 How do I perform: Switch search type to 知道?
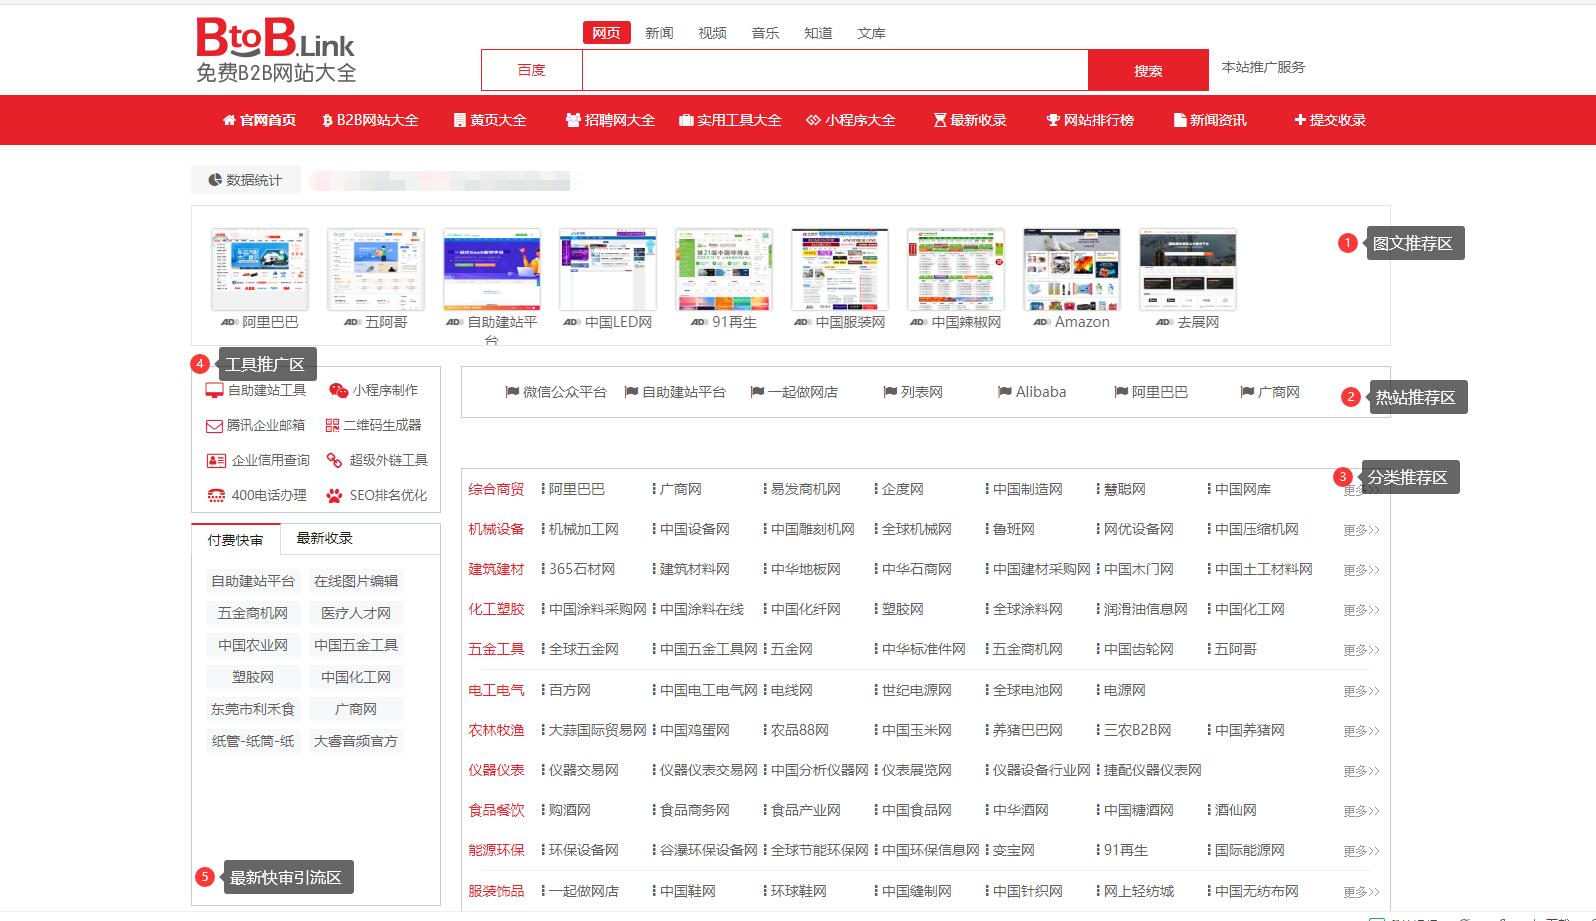818,33
